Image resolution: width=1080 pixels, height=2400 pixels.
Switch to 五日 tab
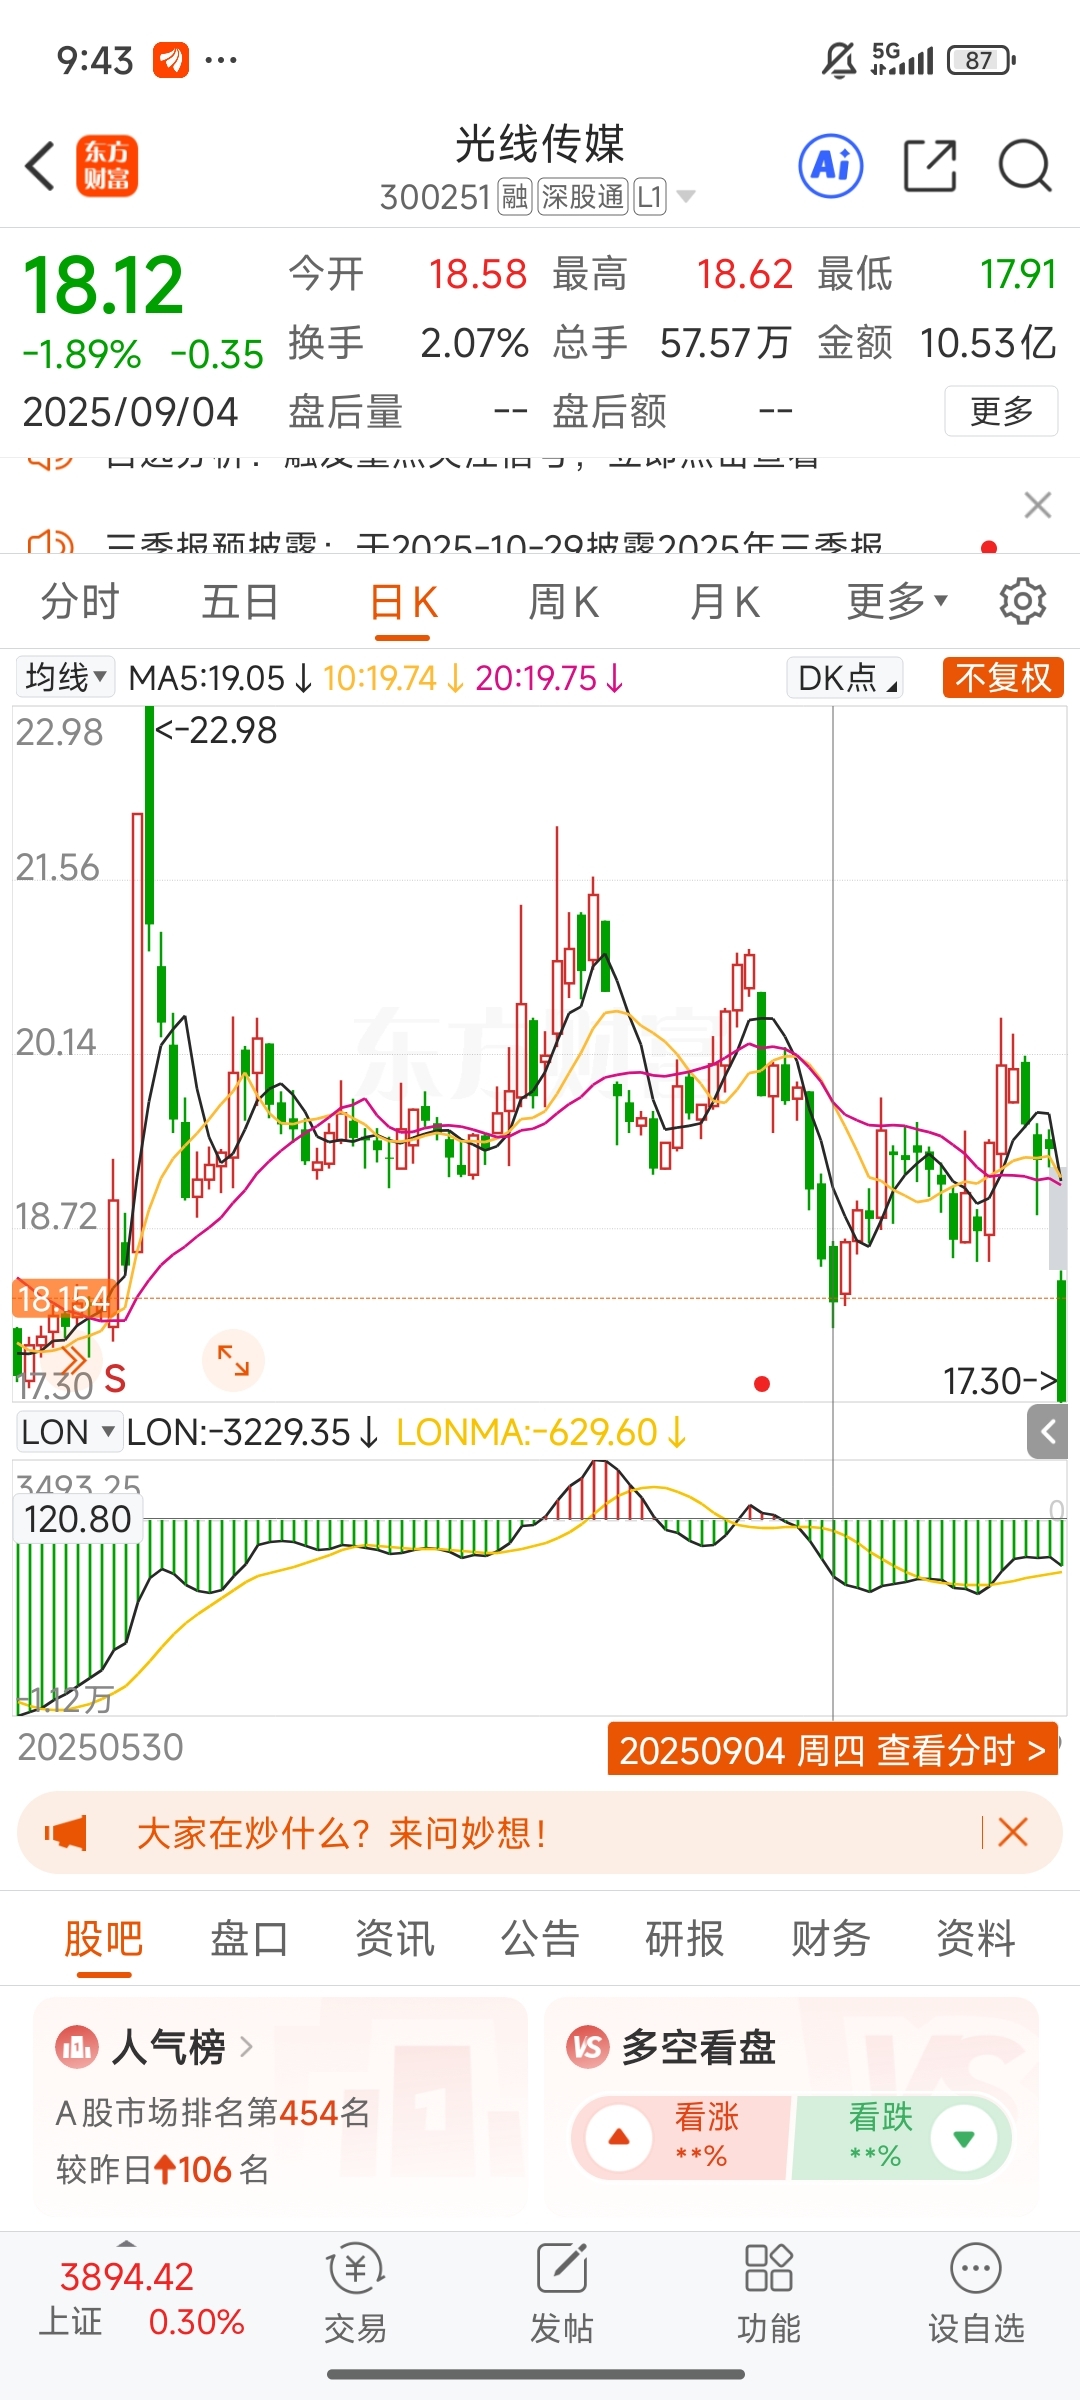(240, 602)
